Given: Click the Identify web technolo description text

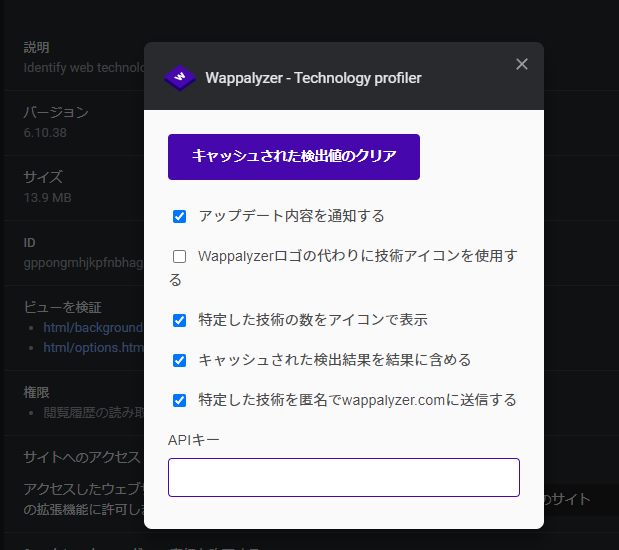Looking at the screenshot, I should 84,68.
